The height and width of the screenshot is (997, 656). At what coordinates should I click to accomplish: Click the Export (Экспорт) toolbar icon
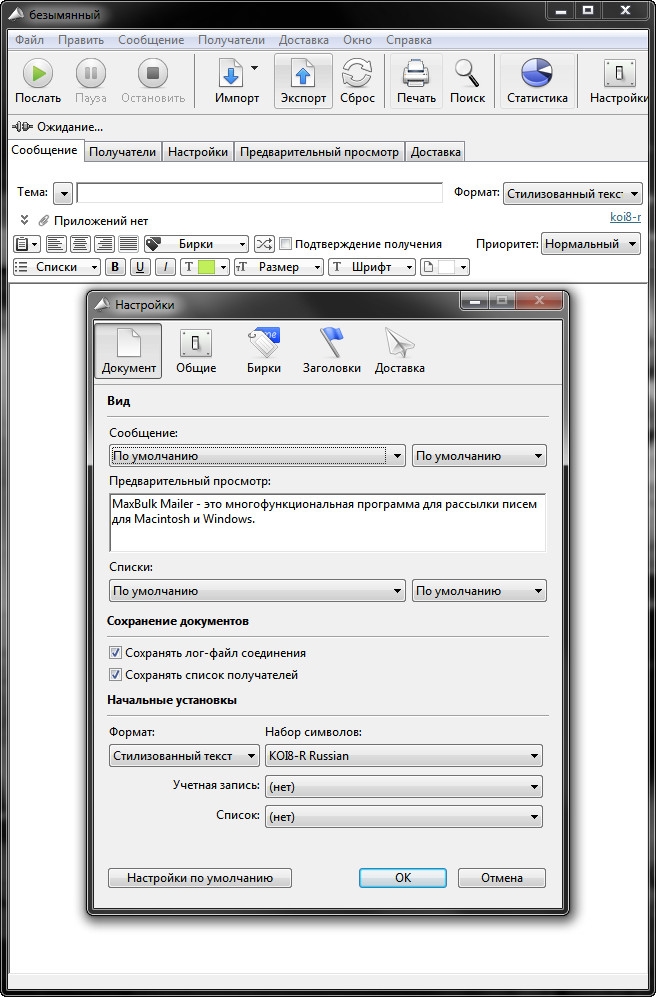pos(303,75)
